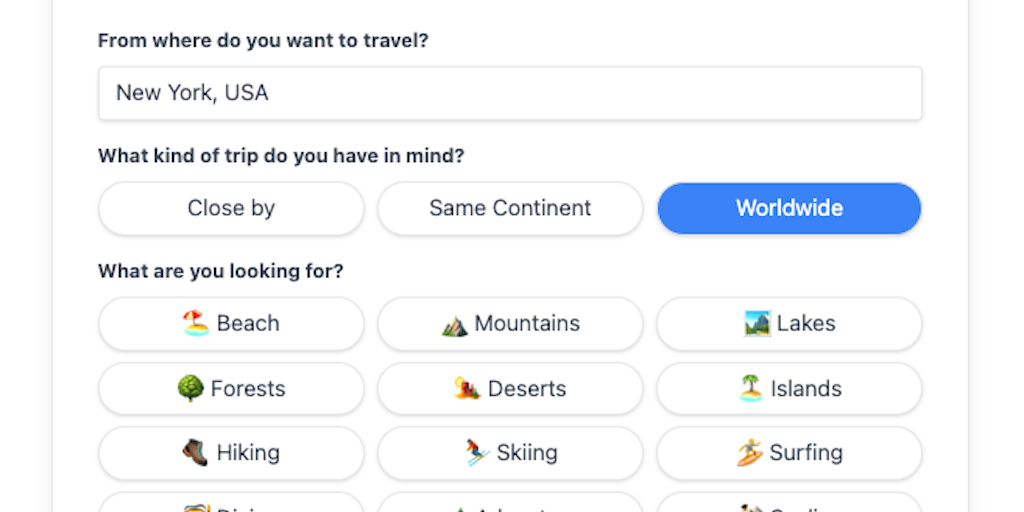This screenshot has height=512, width=1024.
Task: Enable the Skiing activity option
Action: click(x=510, y=453)
